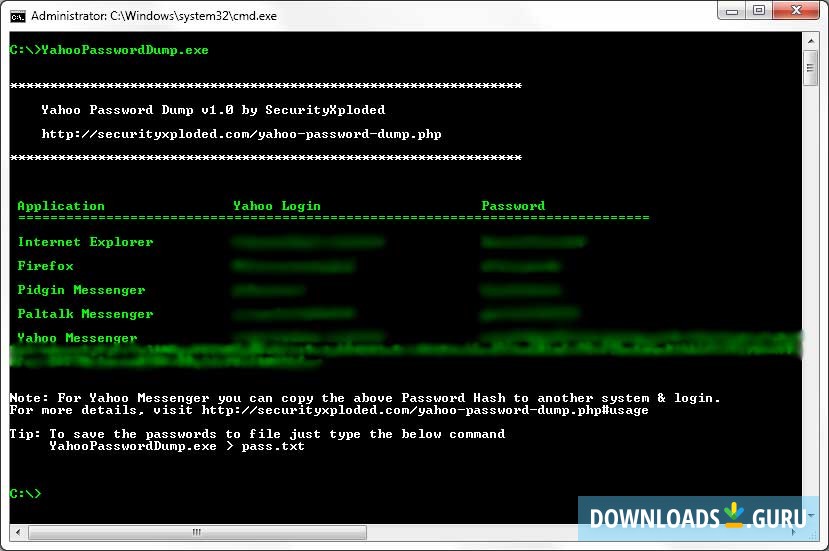The width and height of the screenshot is (829, 551).
Task: Close the cmd.exe window
Action: (796, 11)
